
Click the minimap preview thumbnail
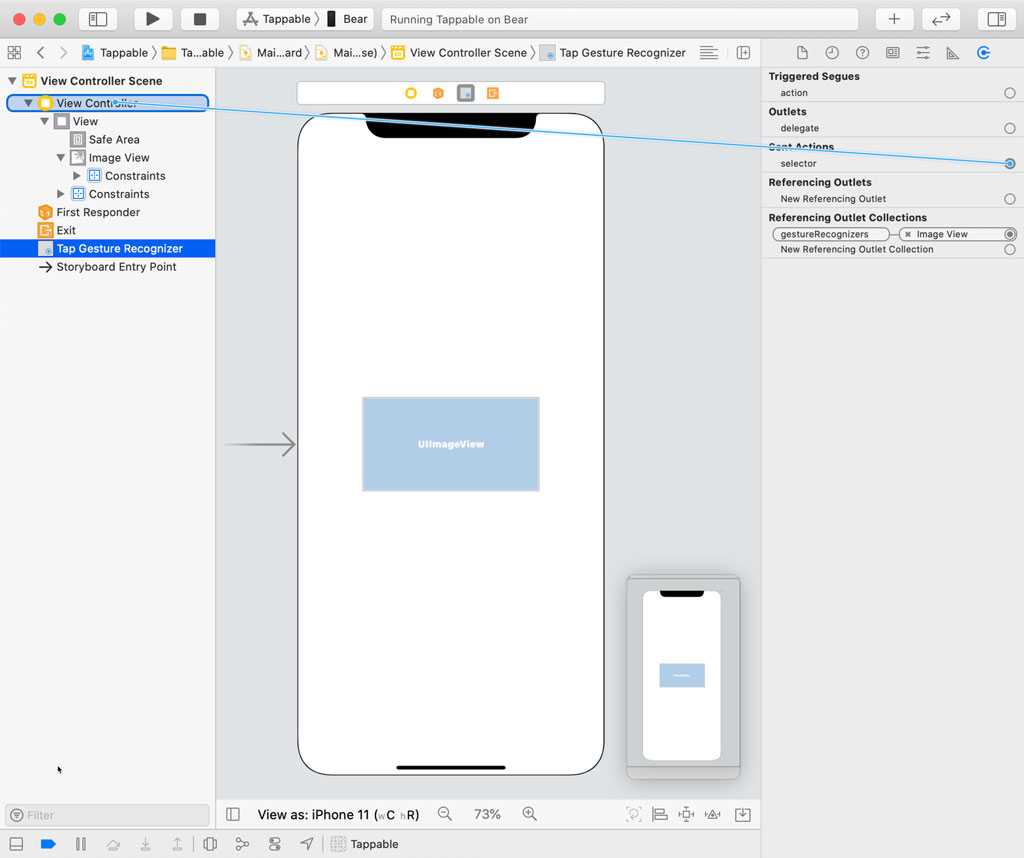pos(683,676)
